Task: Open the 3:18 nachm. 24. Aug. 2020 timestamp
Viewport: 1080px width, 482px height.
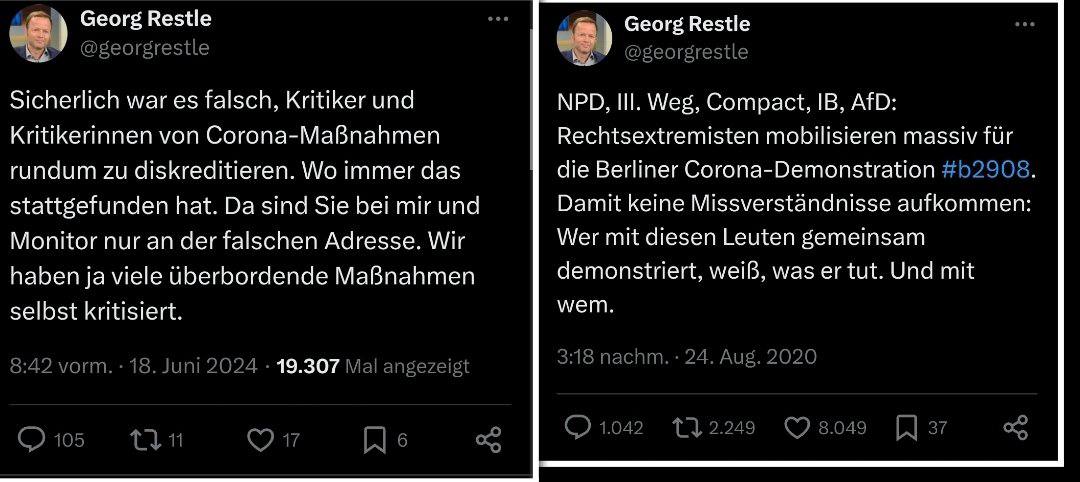Action: 686,356
